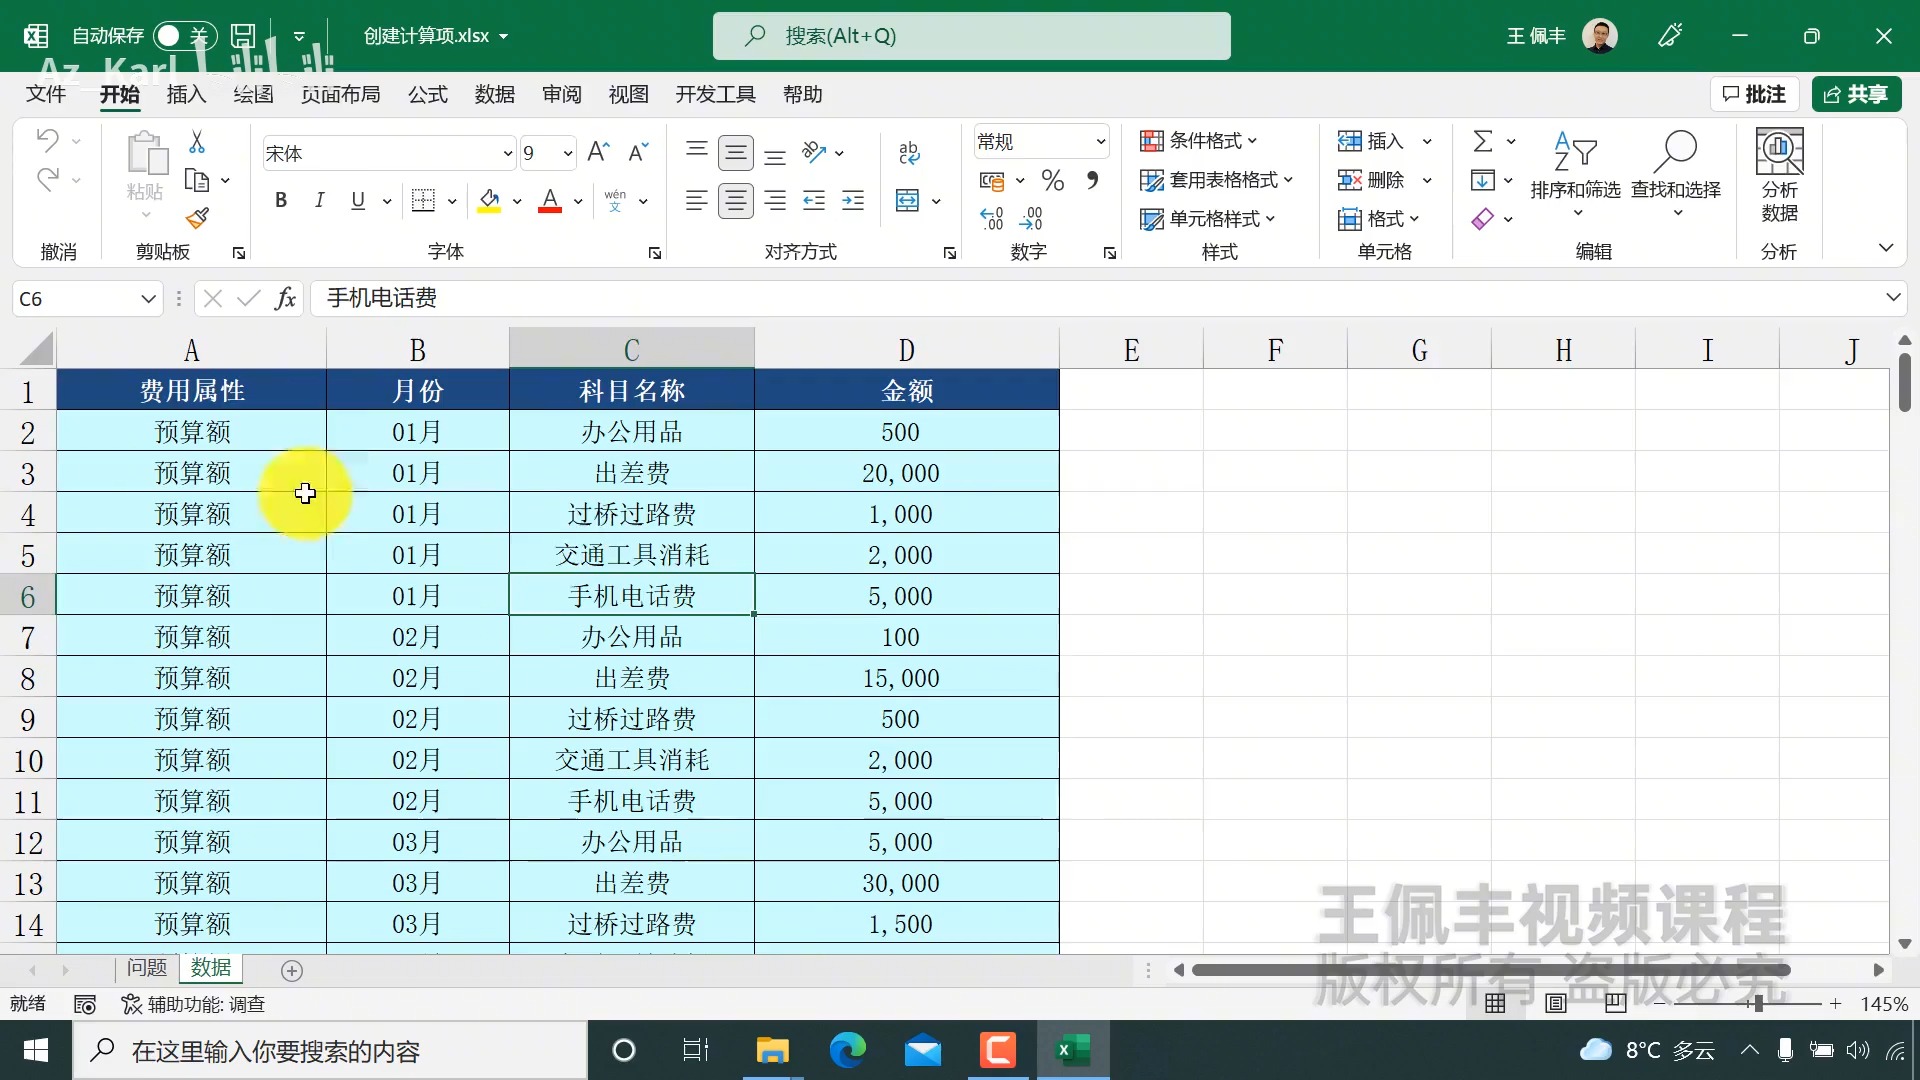Toggle italic formatting

click(x=319, y=200)
